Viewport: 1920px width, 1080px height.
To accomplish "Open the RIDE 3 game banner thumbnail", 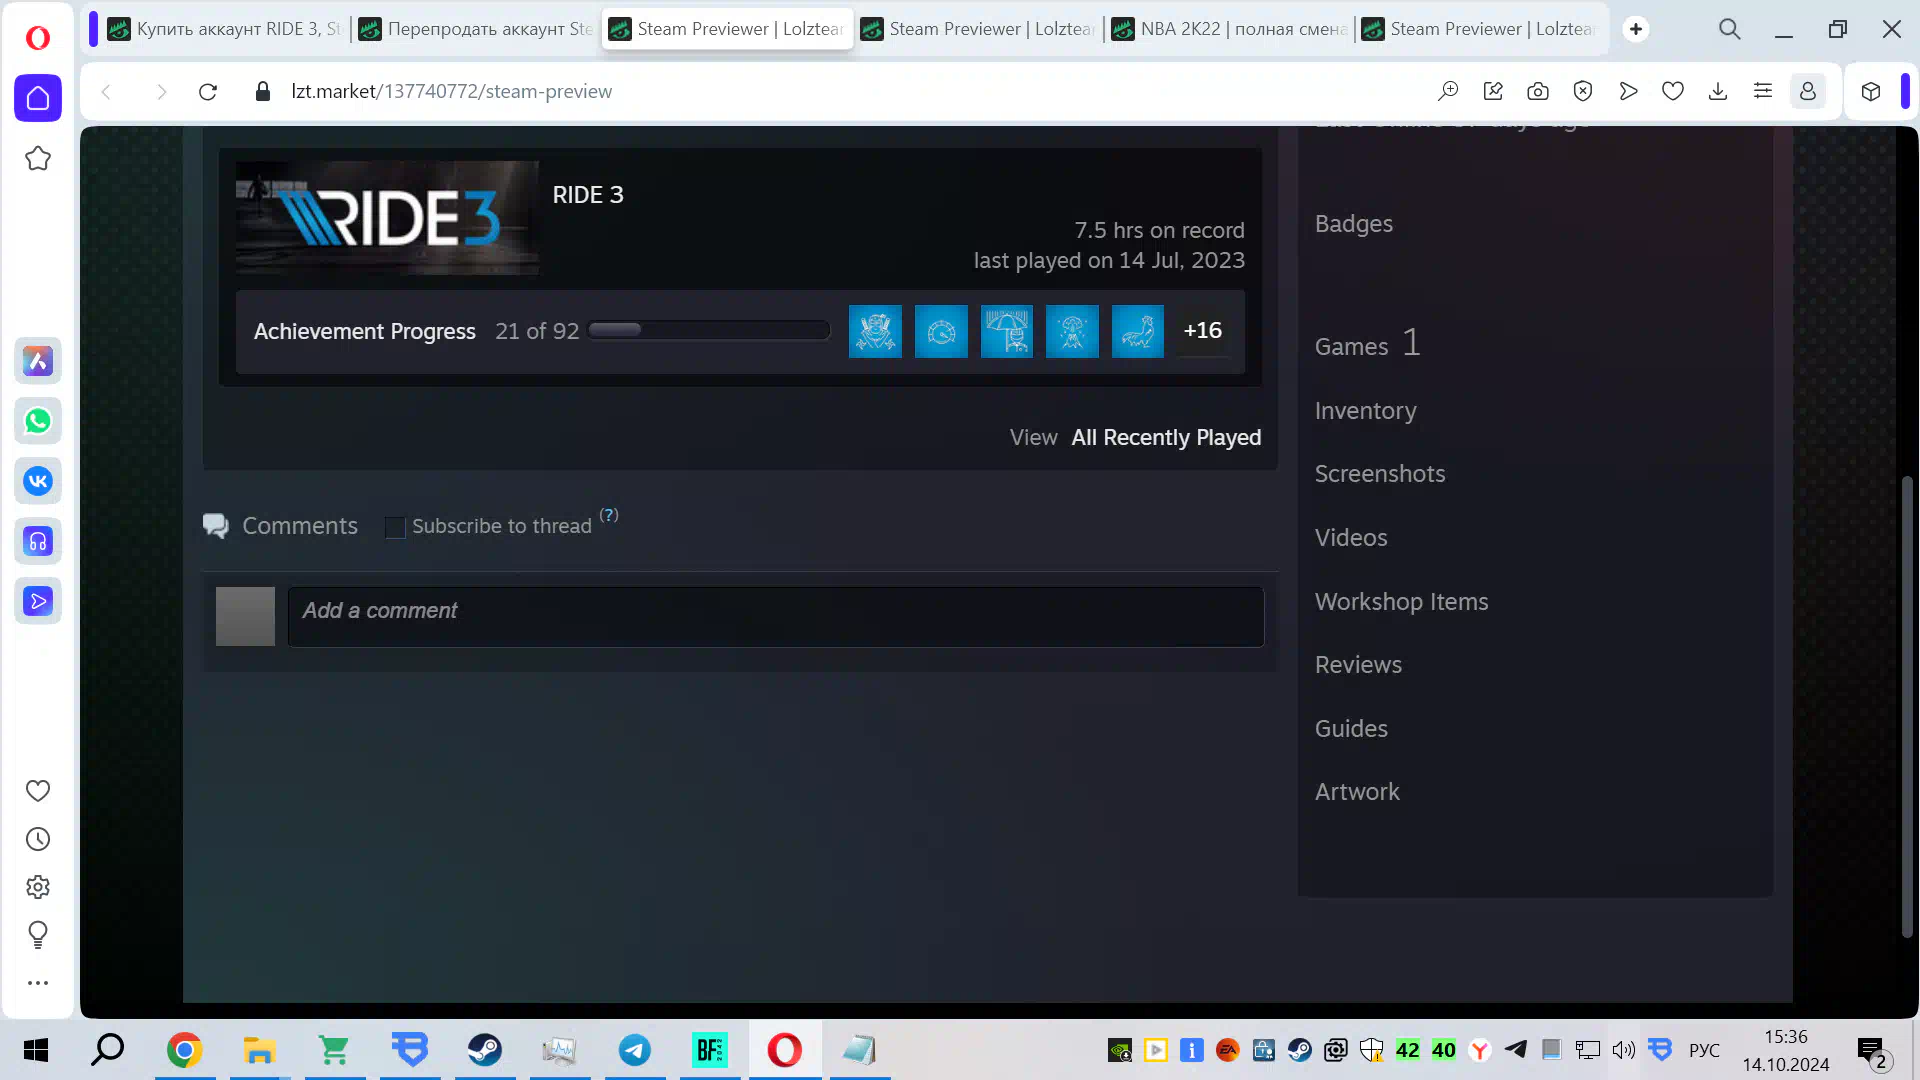I will (x=387, y=218).
